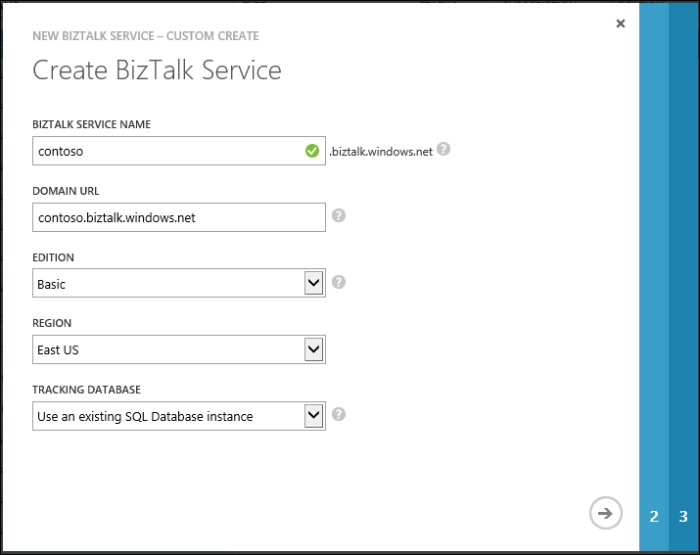
Task: Click the EDITION label
Action: (53, 258)
